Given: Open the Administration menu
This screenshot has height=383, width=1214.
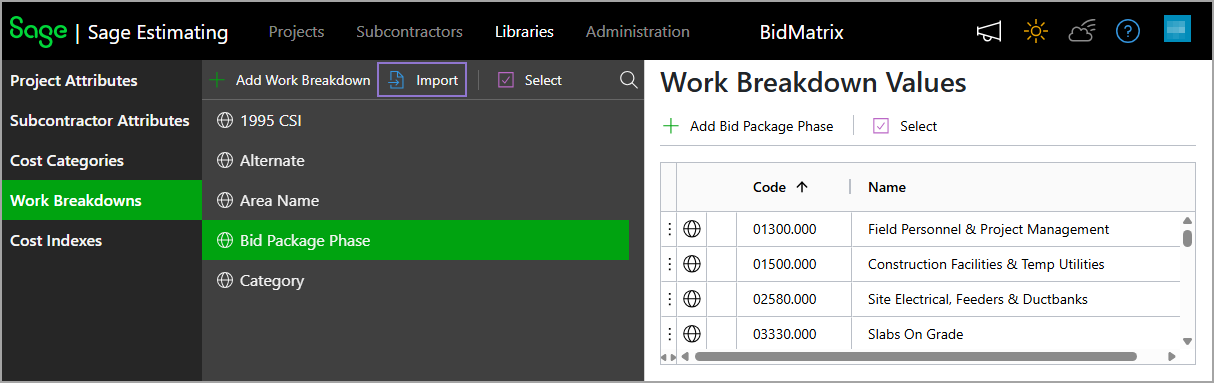Looking at the screenshot, I should 638,32.
